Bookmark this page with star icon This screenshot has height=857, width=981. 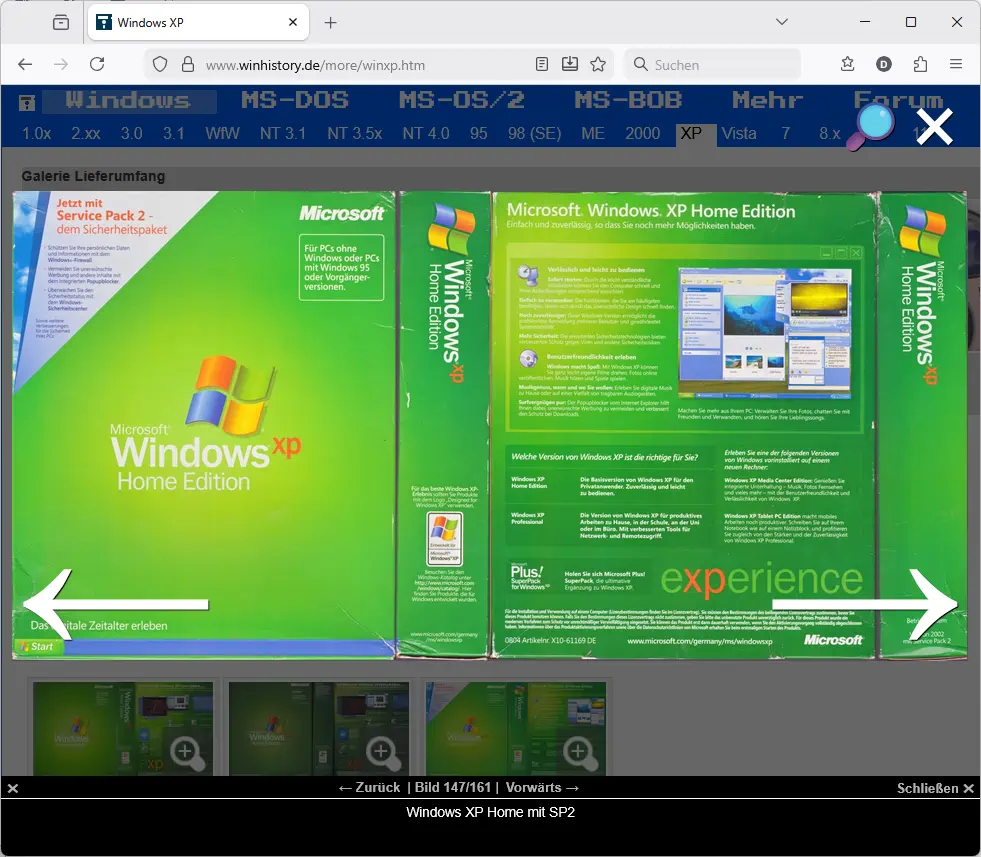point(598,64)
